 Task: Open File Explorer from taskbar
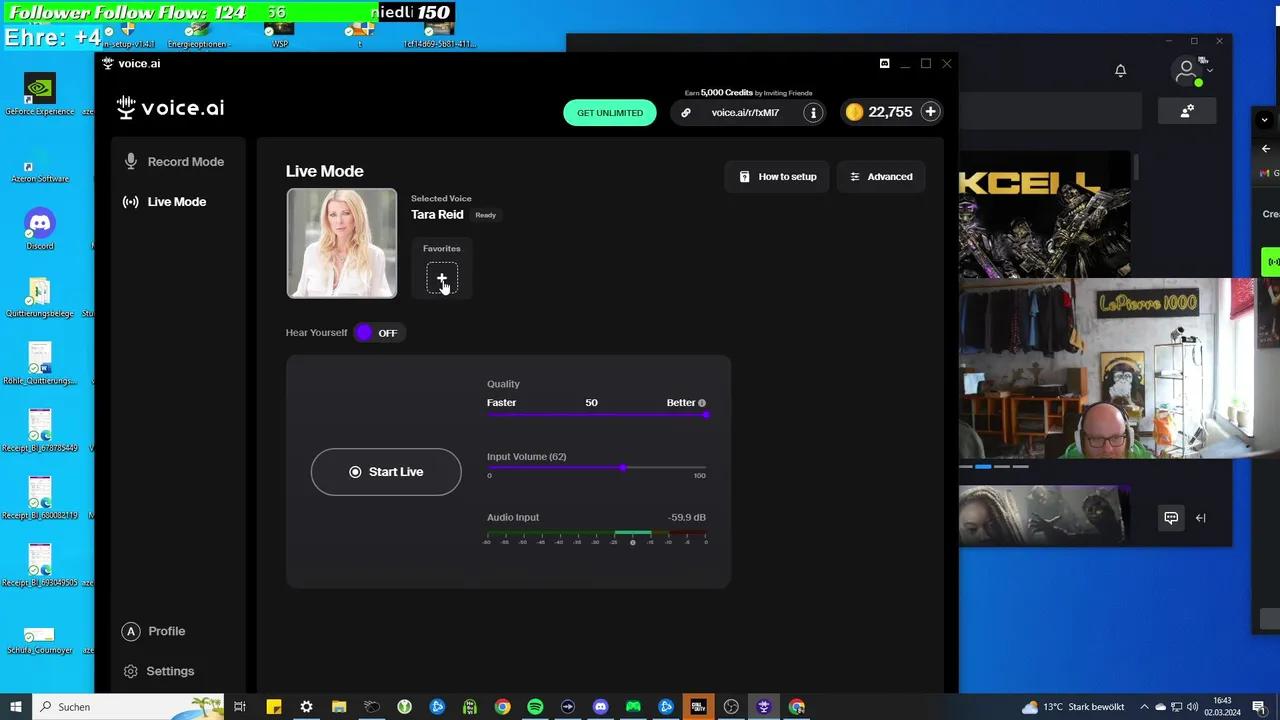point(339,707)
